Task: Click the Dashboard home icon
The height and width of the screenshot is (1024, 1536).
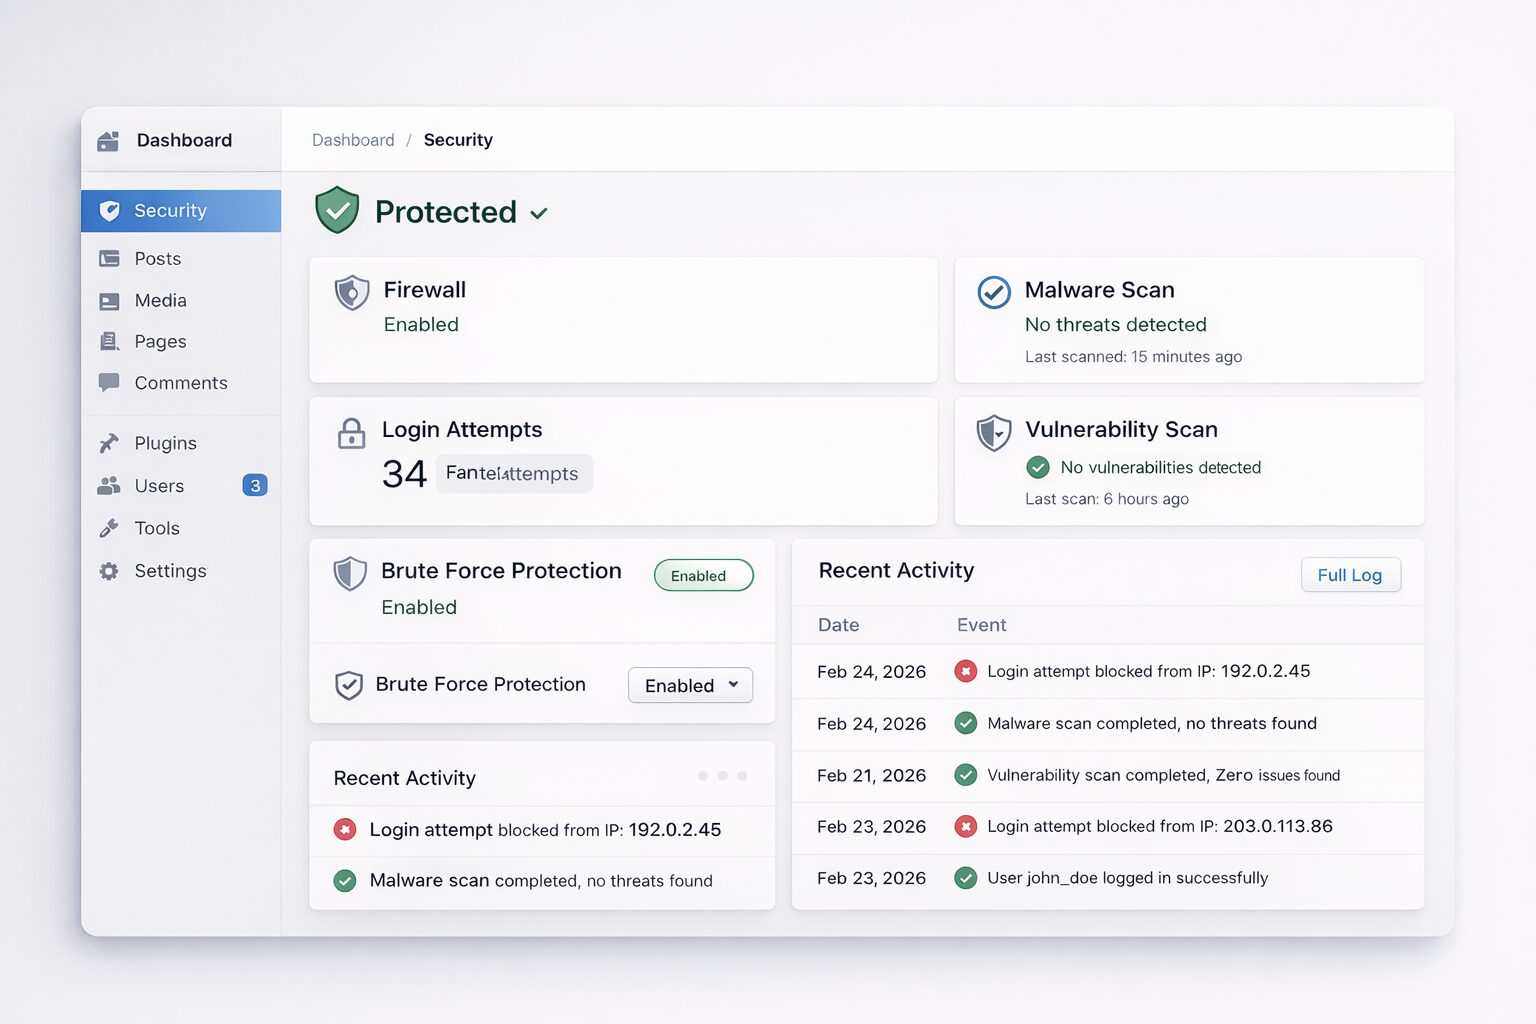Action: pos(107,140)
